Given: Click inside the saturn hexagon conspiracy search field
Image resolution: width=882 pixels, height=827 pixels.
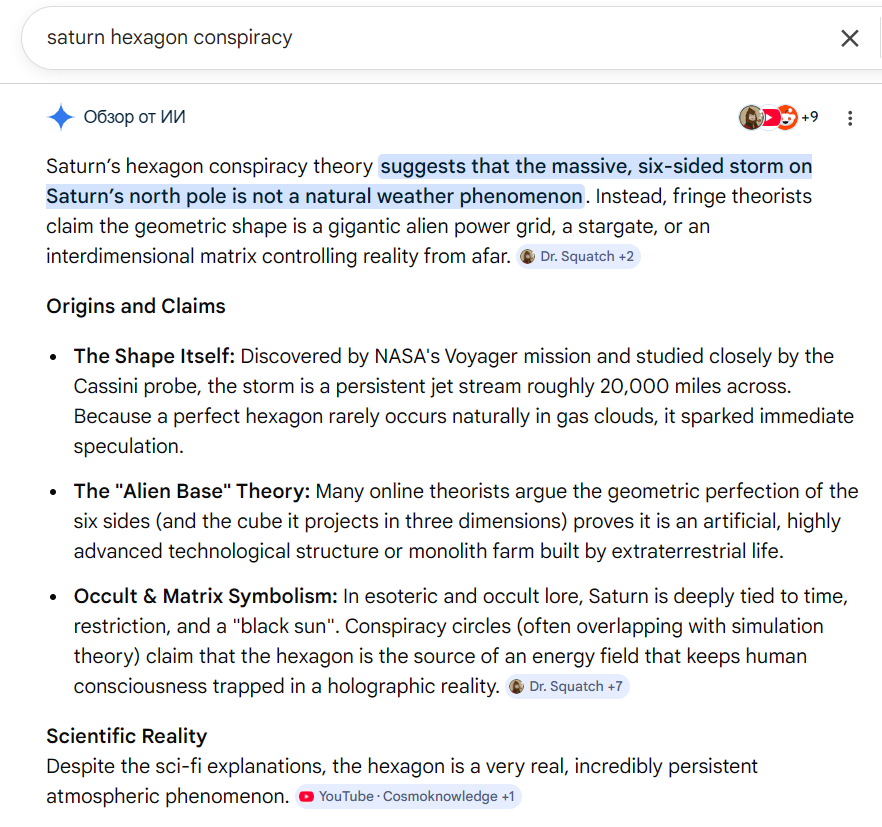Looking at the screenshot, I should pos(428,38).
